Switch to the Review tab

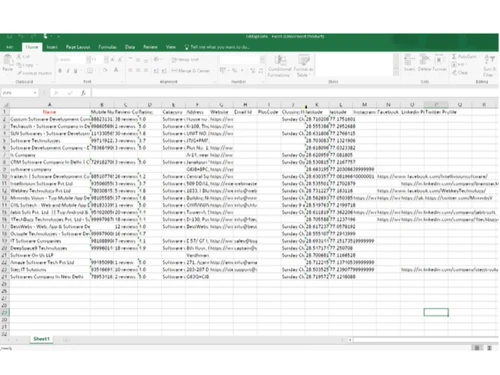coord(150,47)
